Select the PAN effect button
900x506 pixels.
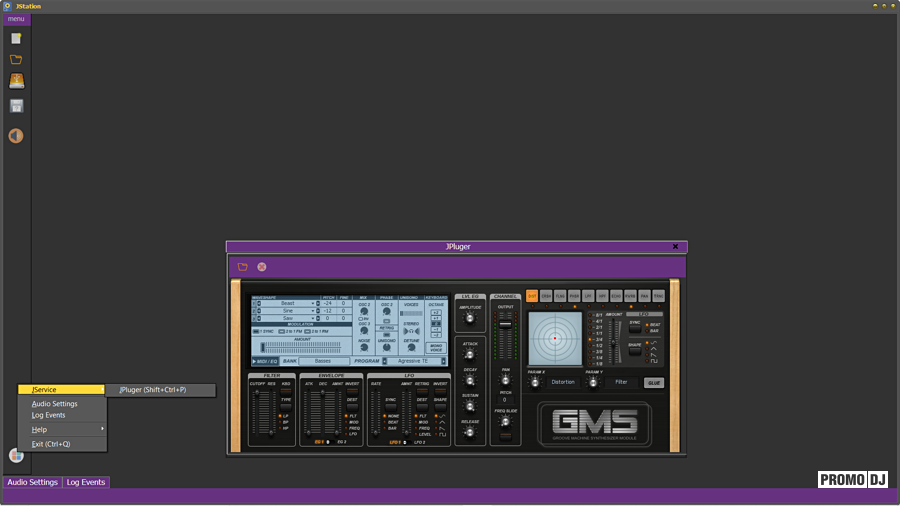tap(645, 296)
